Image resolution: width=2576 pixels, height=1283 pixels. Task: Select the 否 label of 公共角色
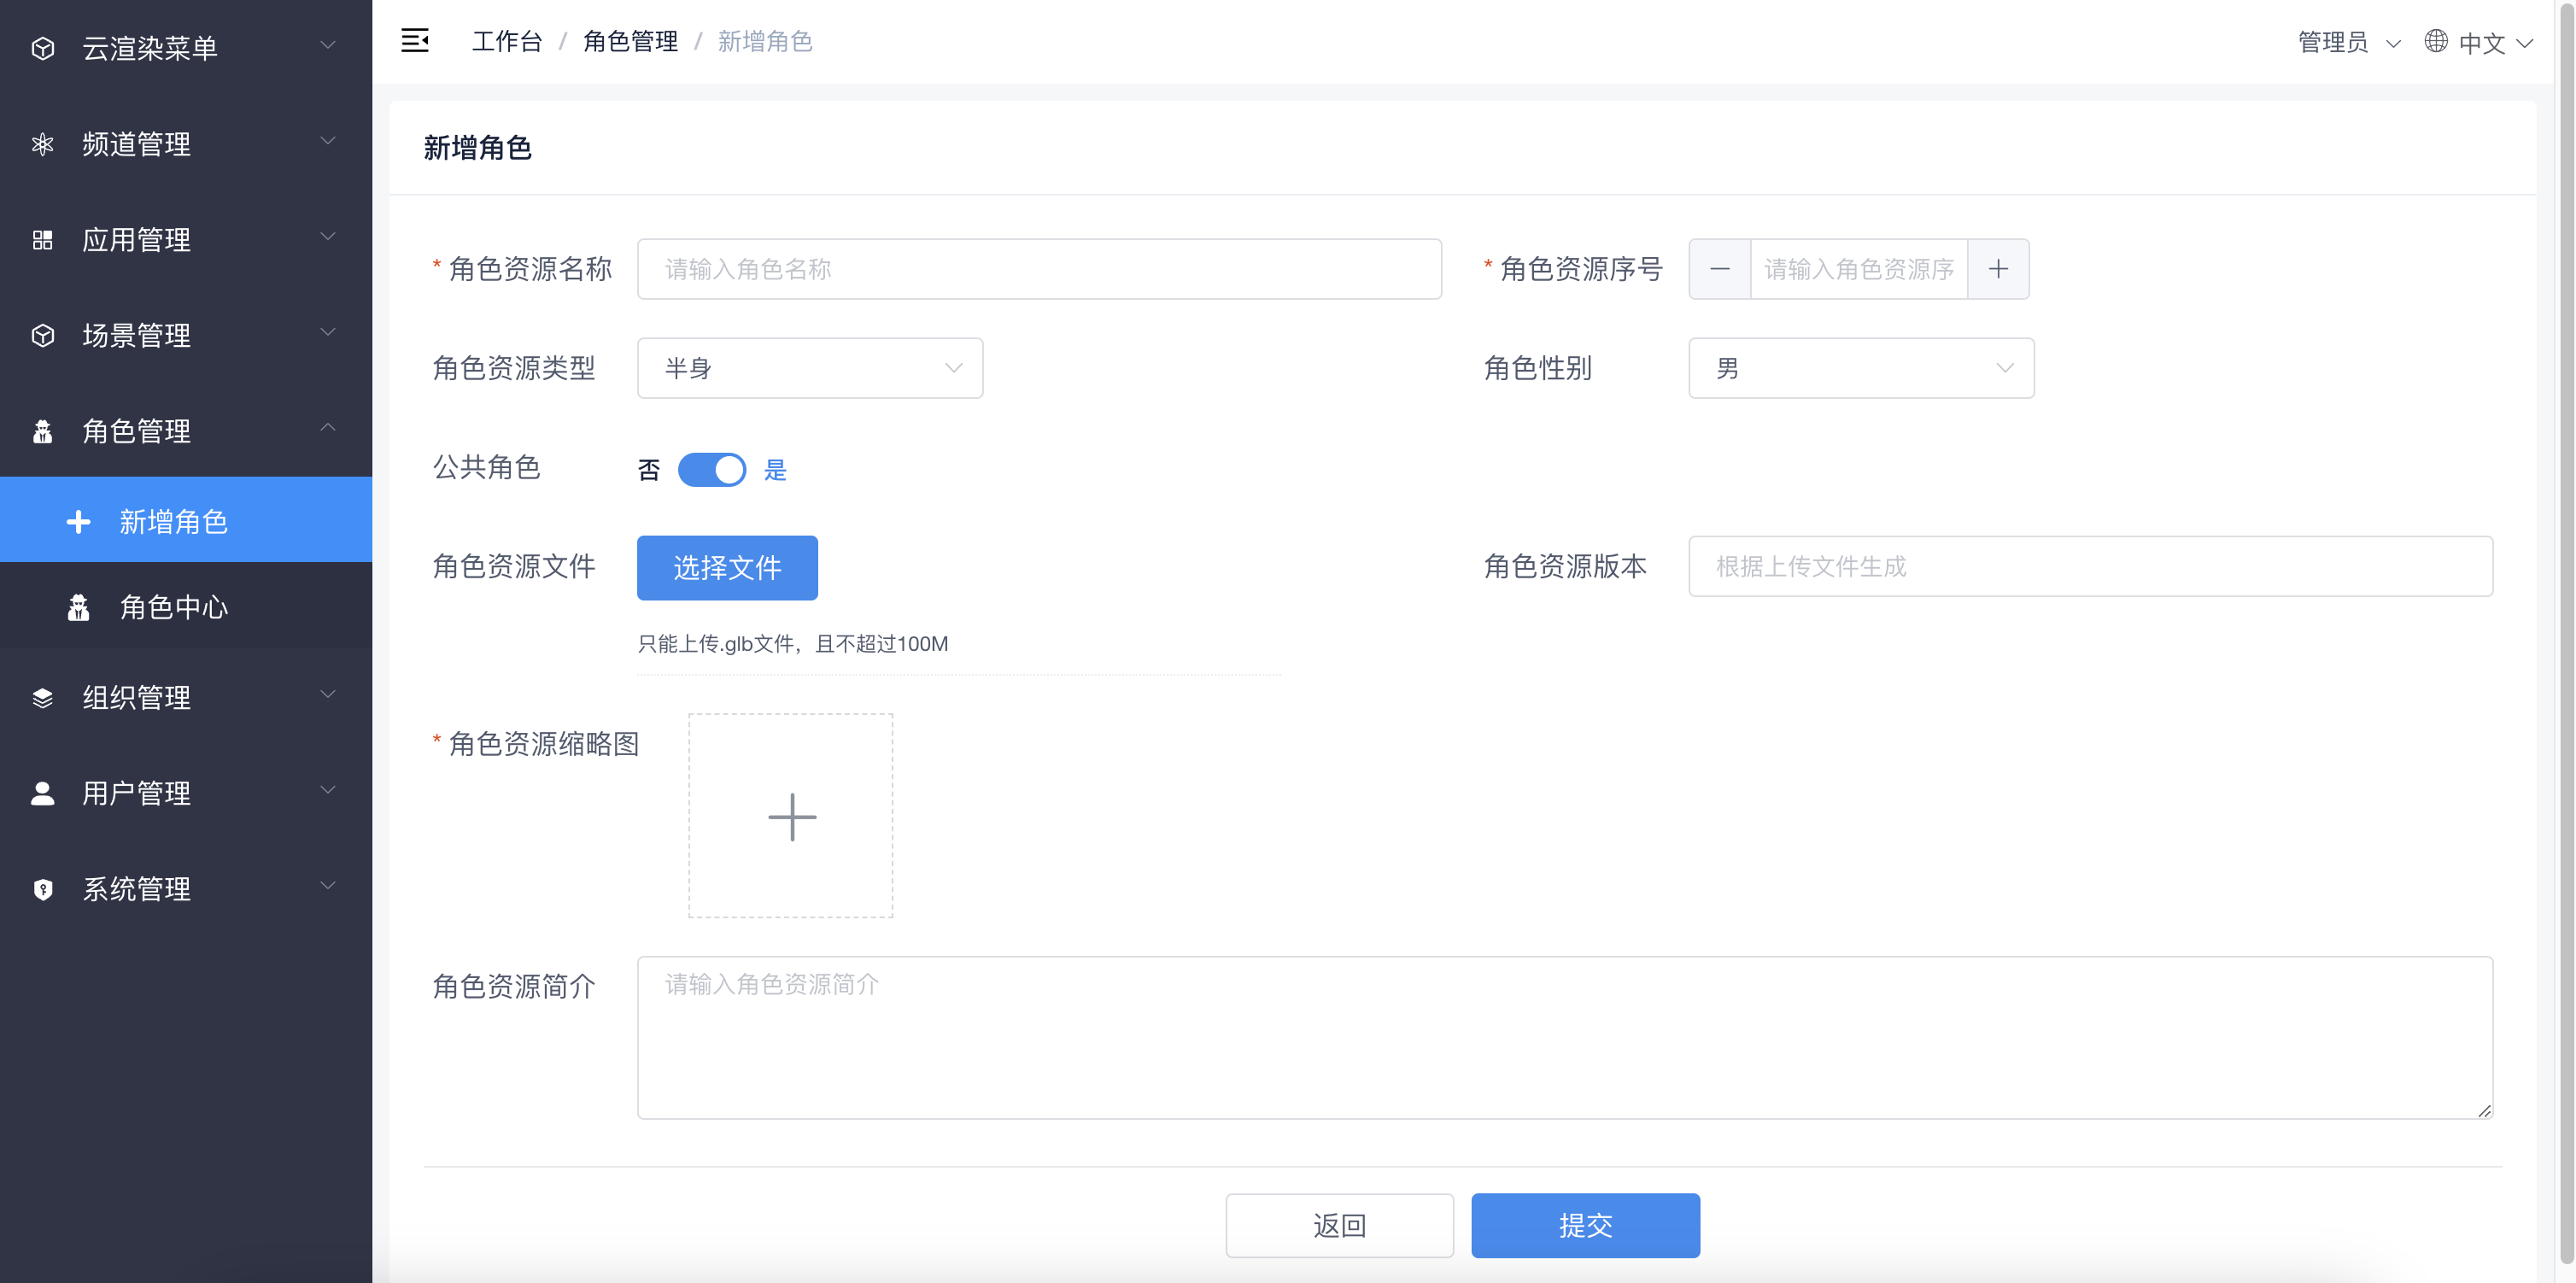(x=649, y=470)
